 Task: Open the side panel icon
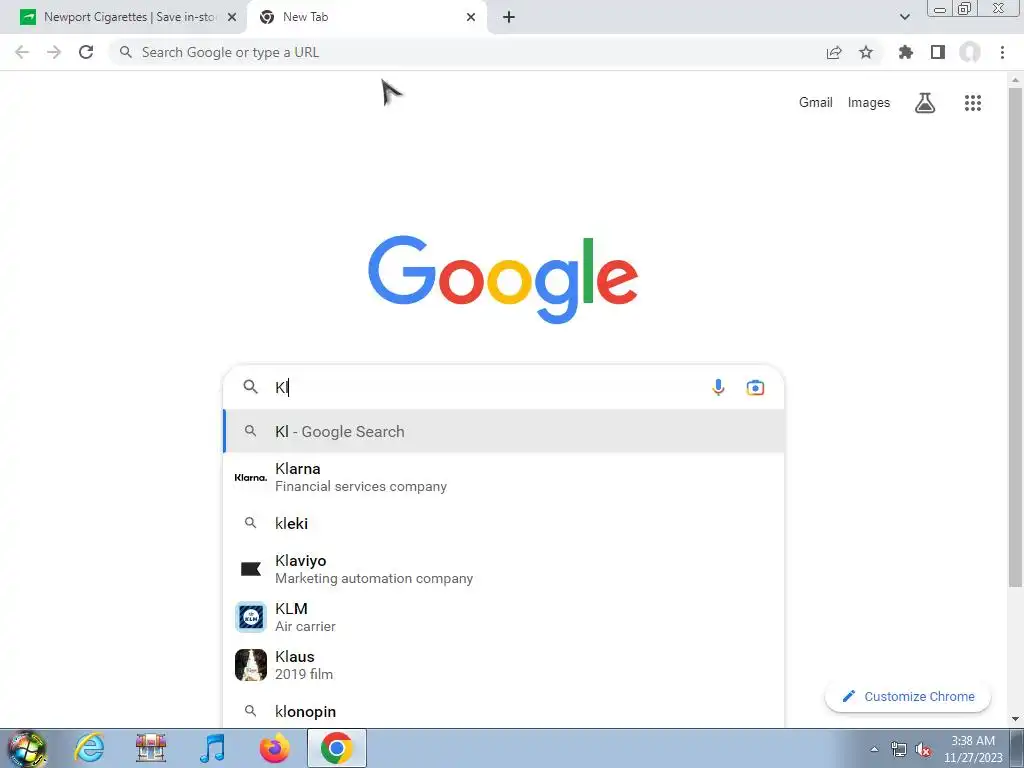938,52
